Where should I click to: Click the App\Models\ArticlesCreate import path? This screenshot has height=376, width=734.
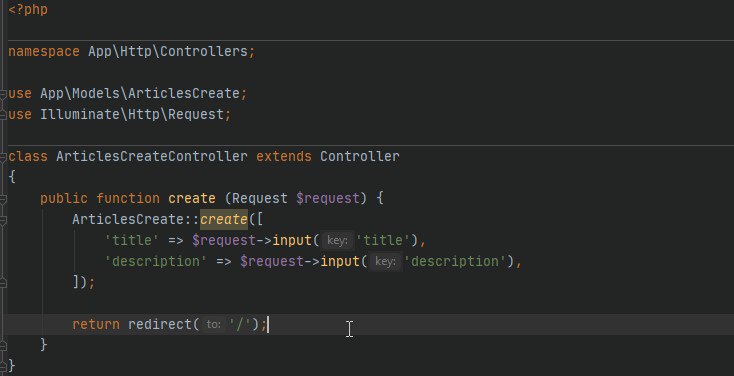140,94
